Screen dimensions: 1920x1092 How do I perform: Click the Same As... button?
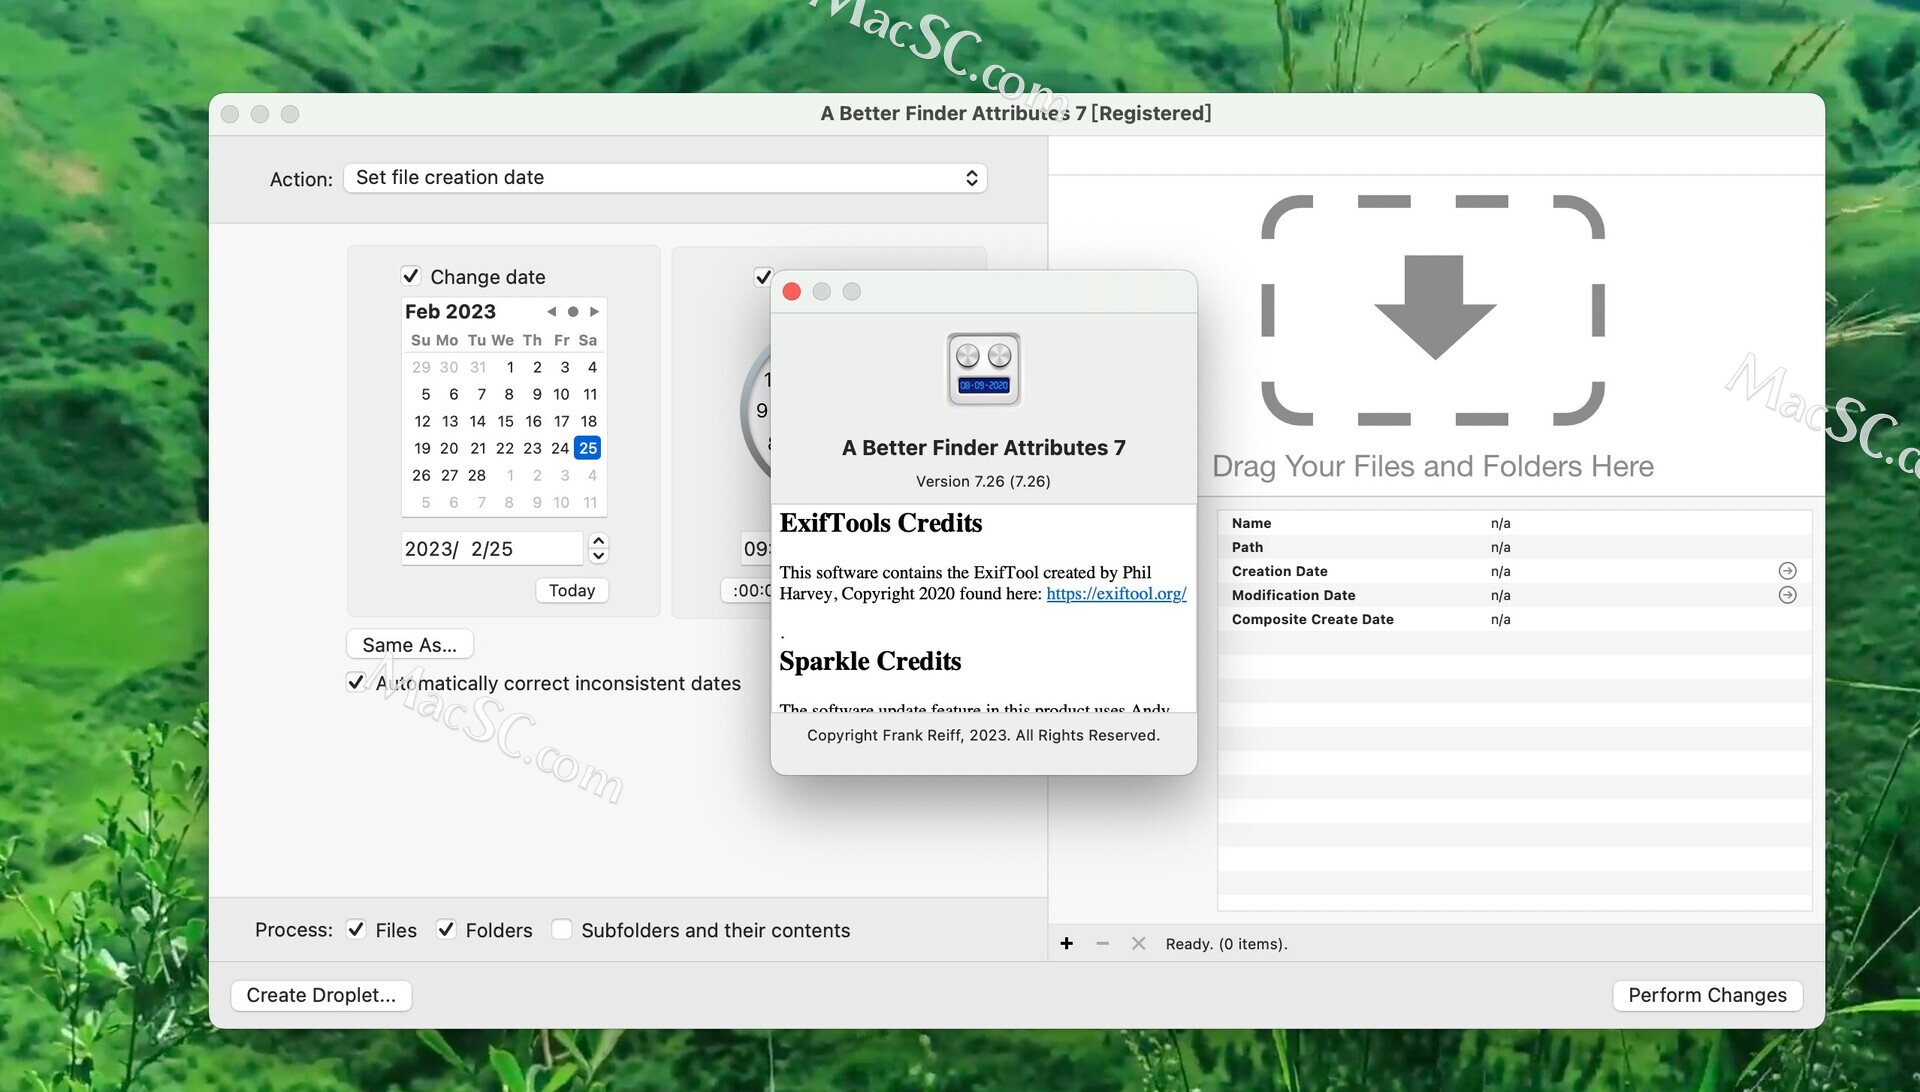410,644
